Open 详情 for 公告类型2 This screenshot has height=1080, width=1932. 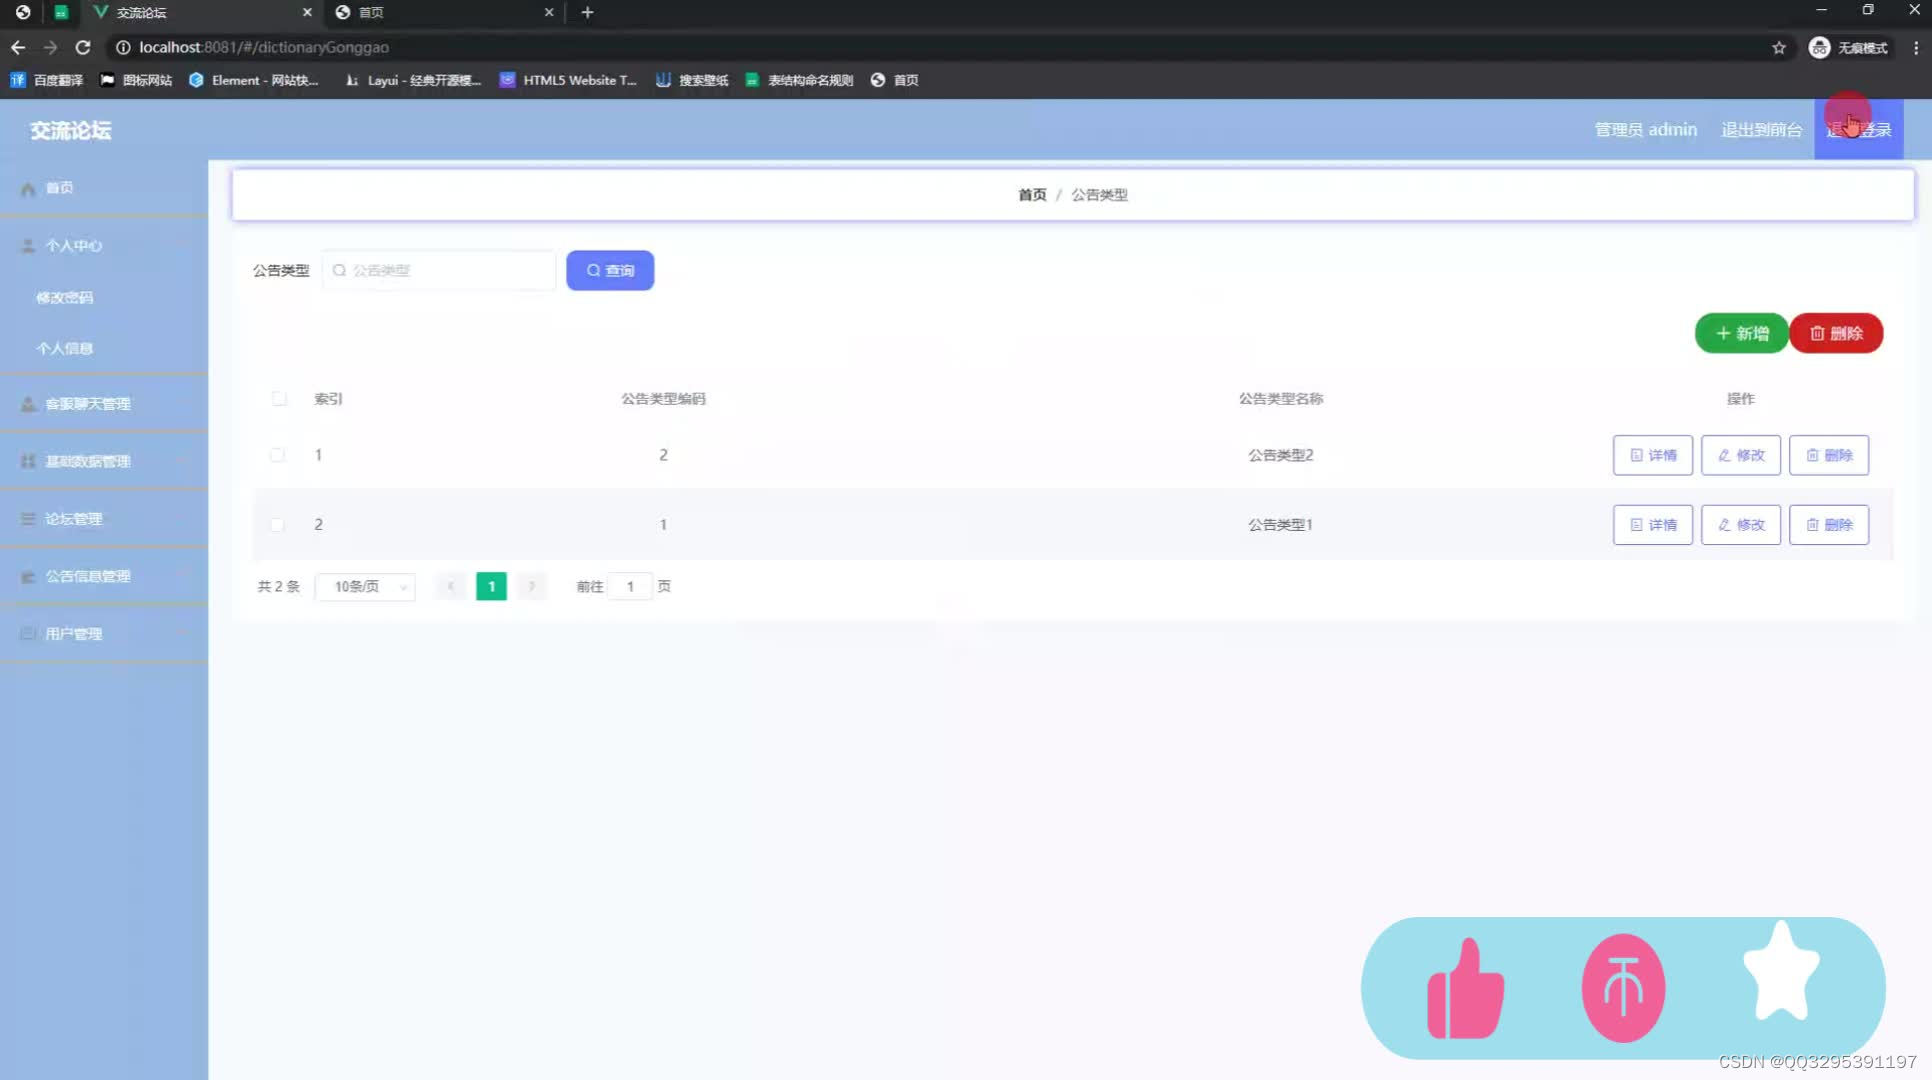coord(1652,455)
